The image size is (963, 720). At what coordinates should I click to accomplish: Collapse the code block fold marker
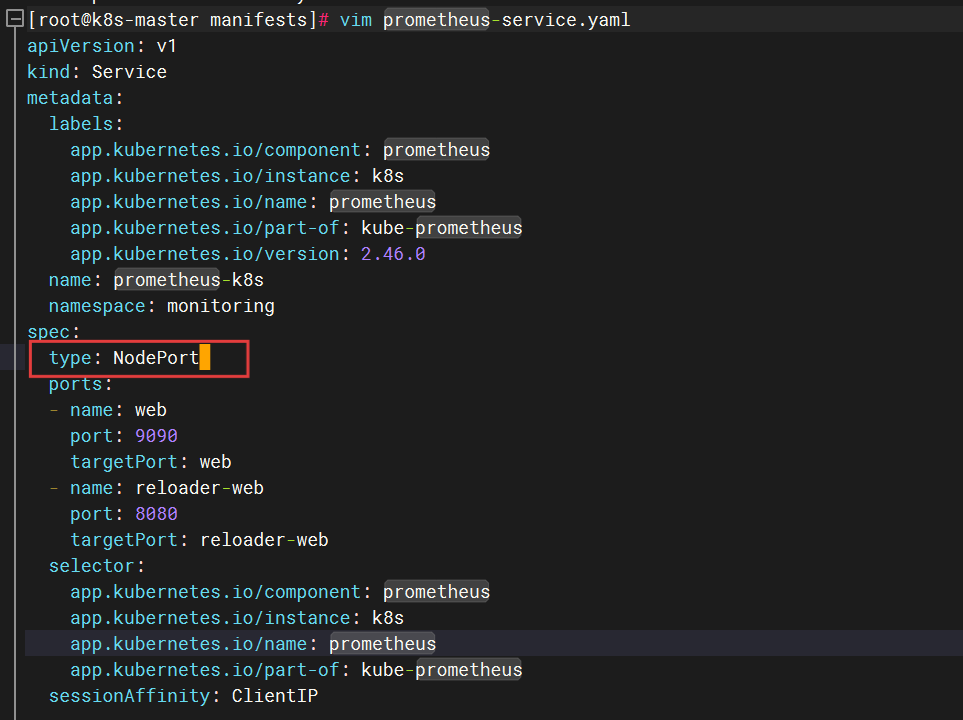15,19
